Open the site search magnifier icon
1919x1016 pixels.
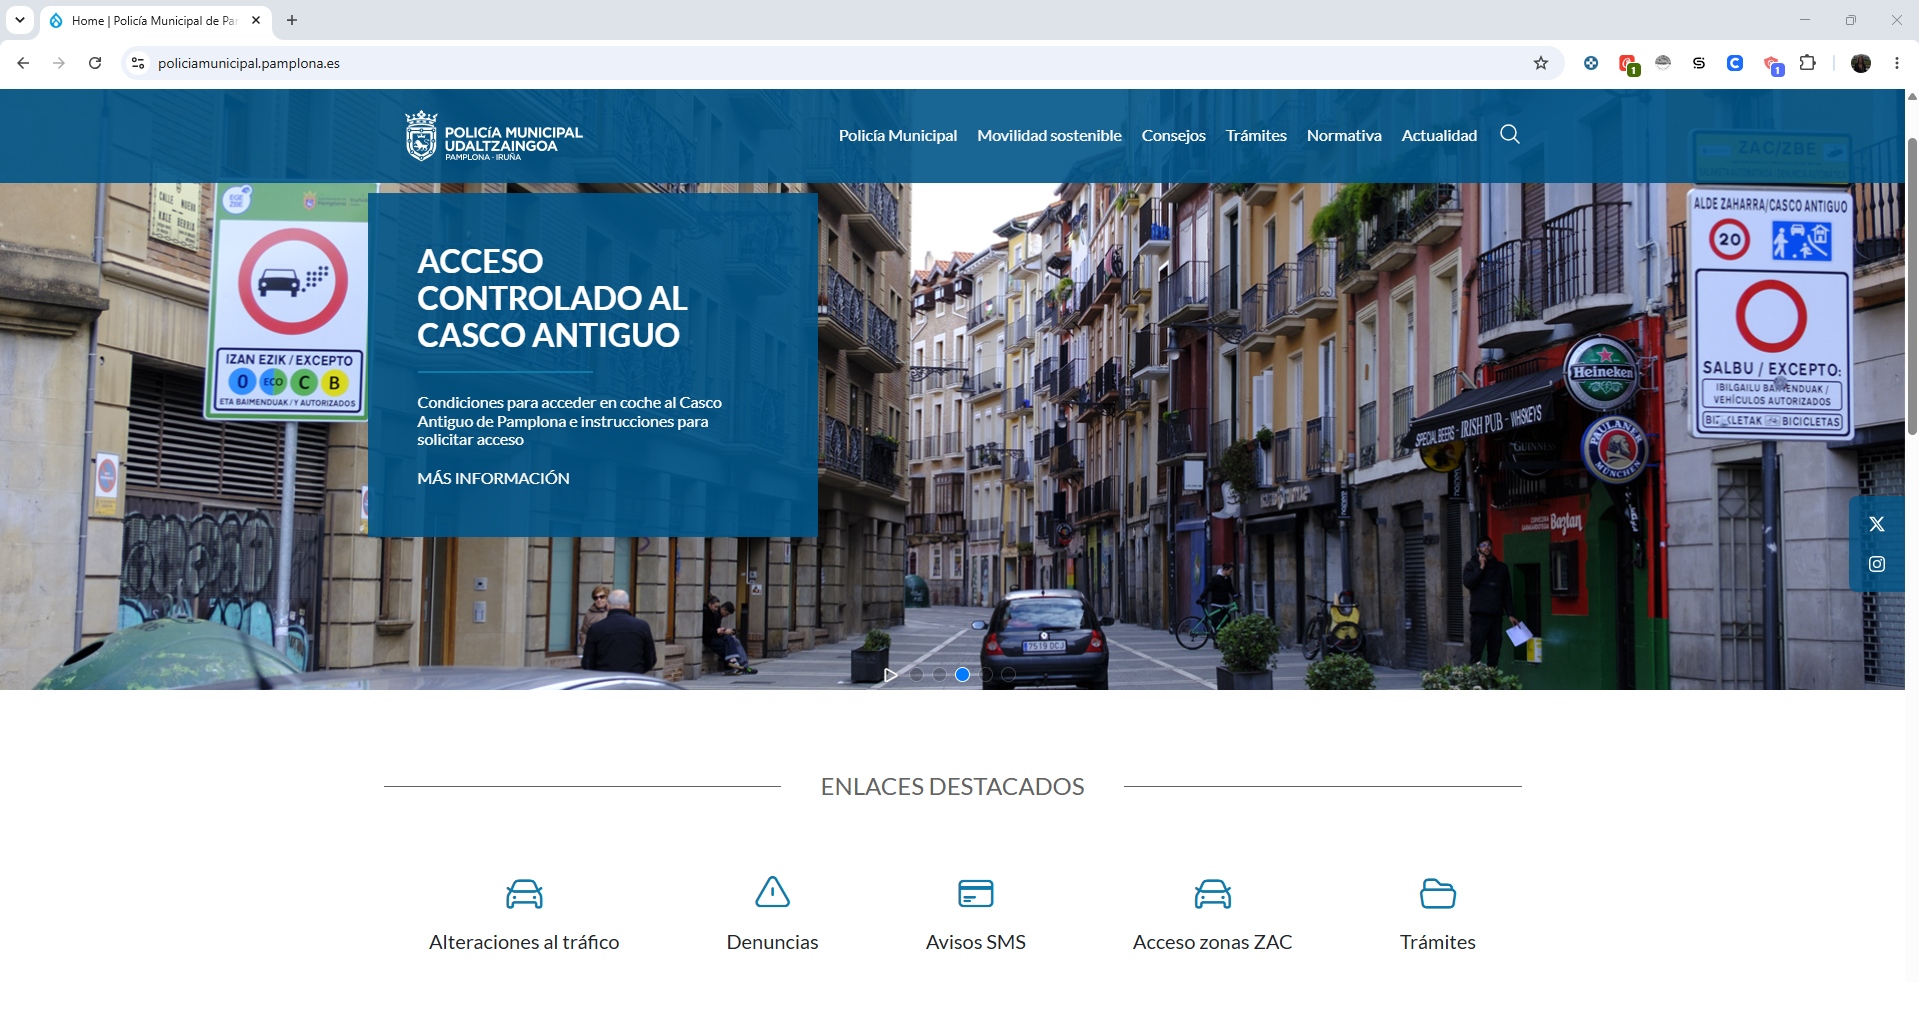coord(1509,134)
